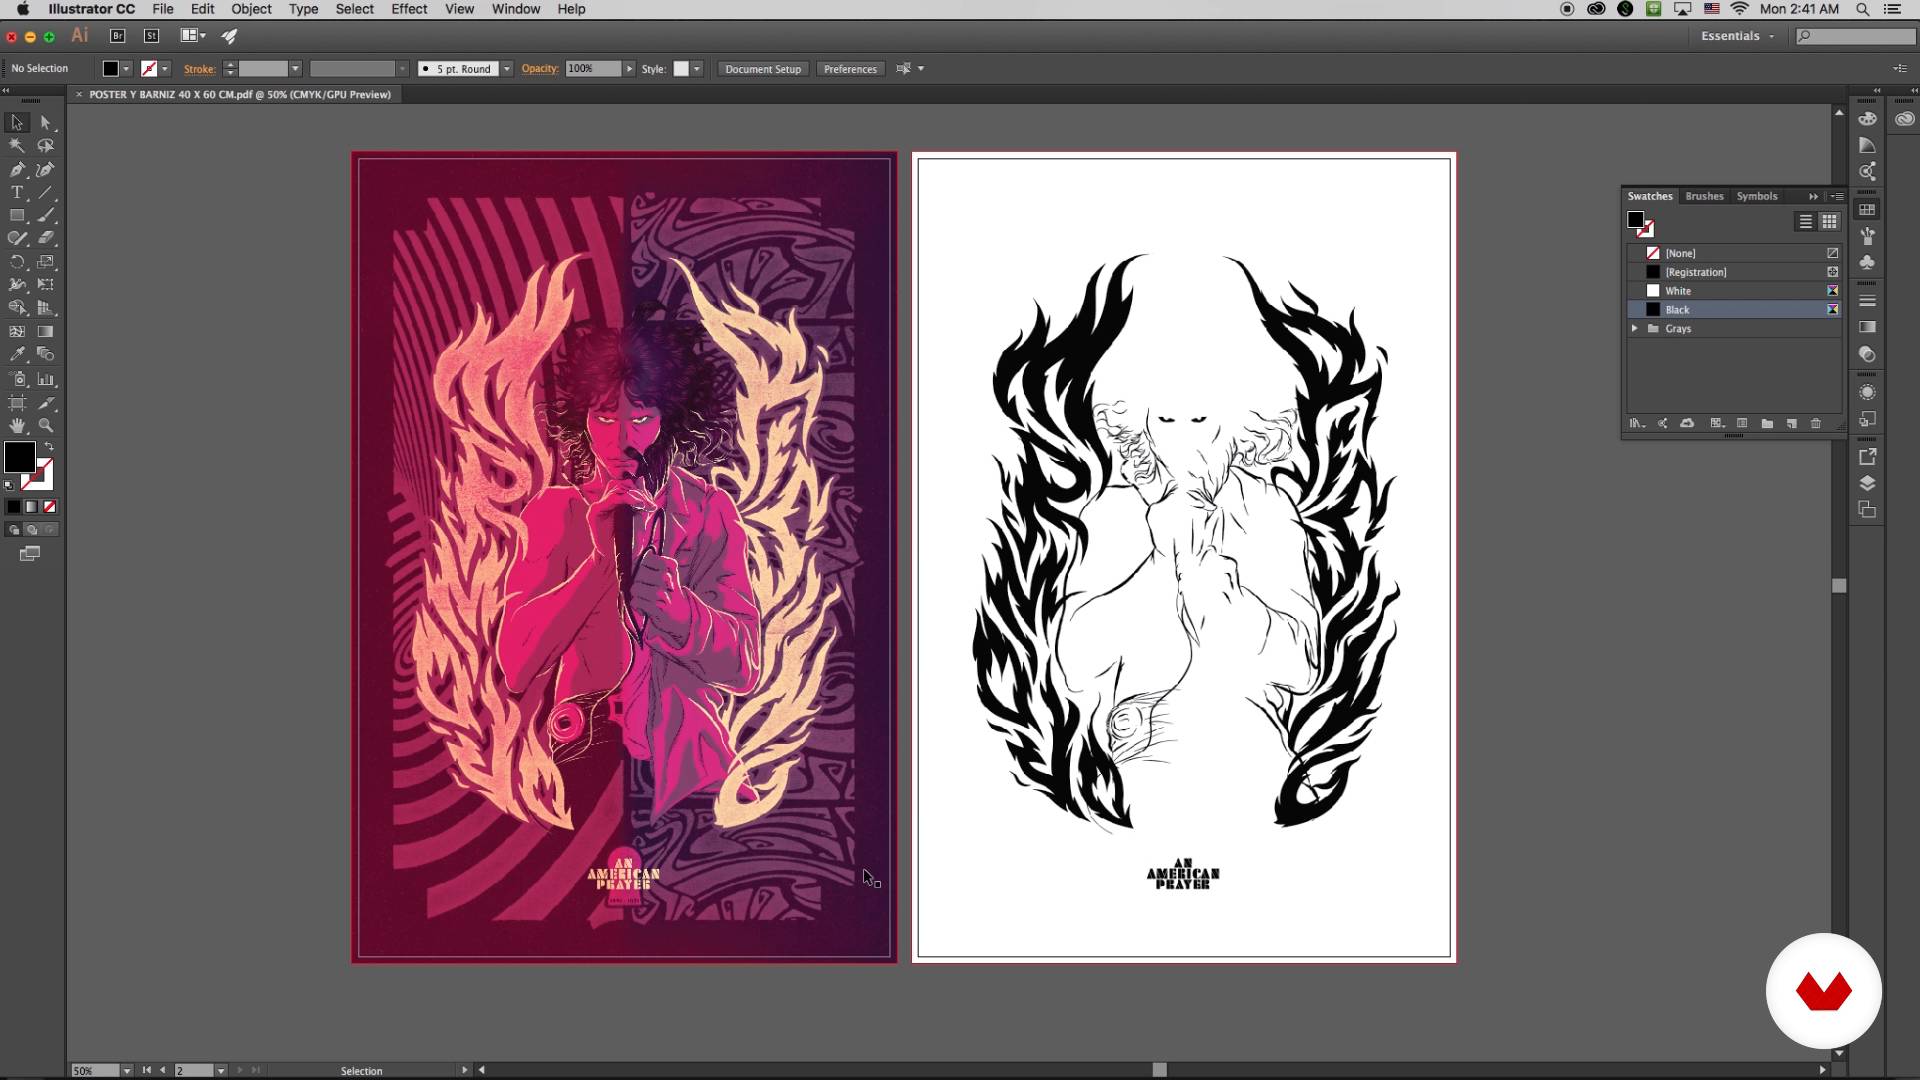Select the Gradient tool

[x=46, y=331]
